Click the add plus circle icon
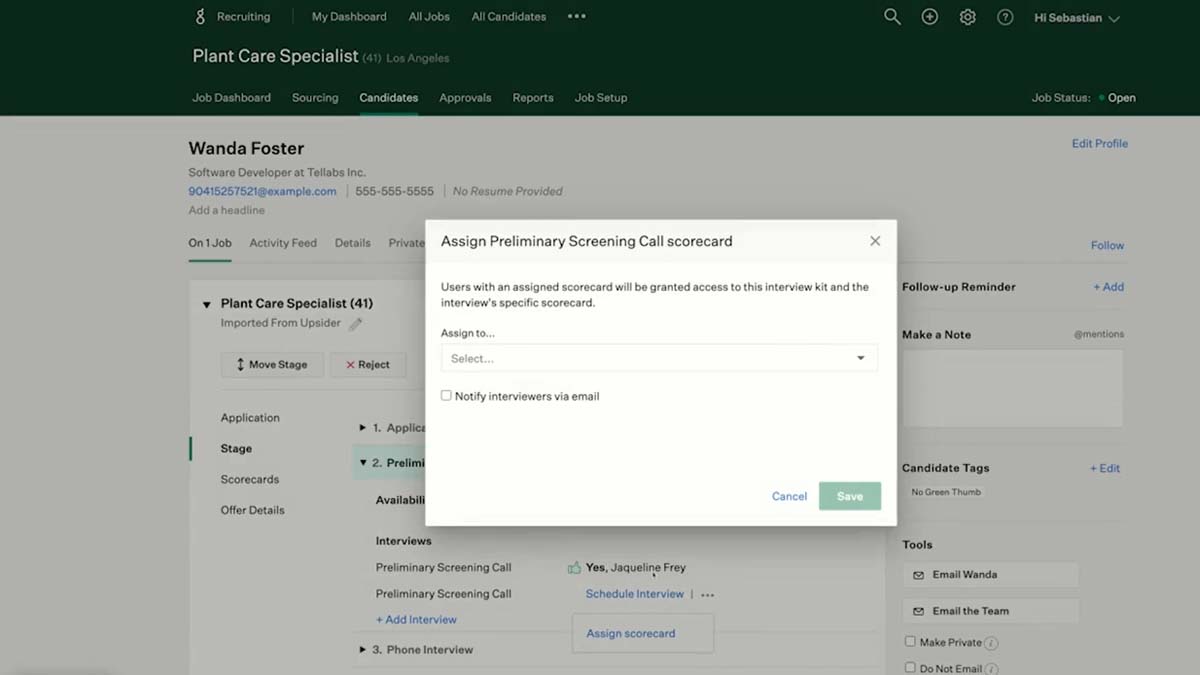 [x=930, y=17]
